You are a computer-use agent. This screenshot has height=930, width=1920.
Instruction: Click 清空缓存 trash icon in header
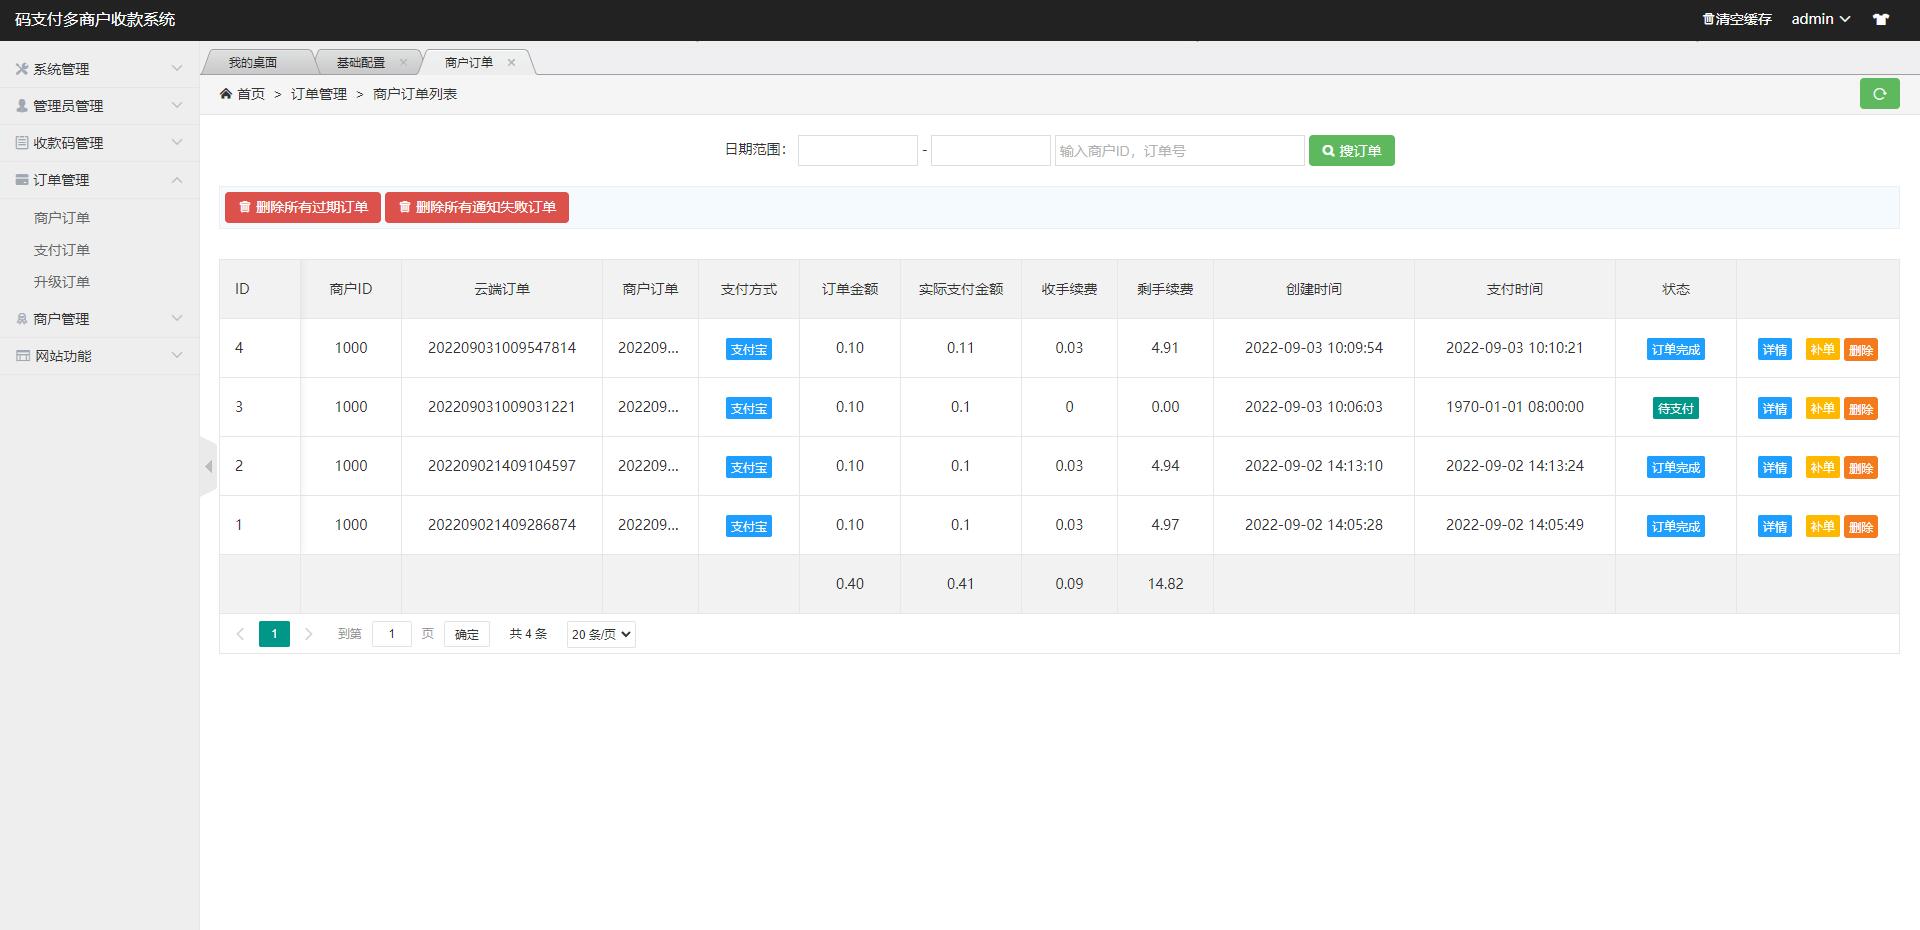[x=1708, y=19]
